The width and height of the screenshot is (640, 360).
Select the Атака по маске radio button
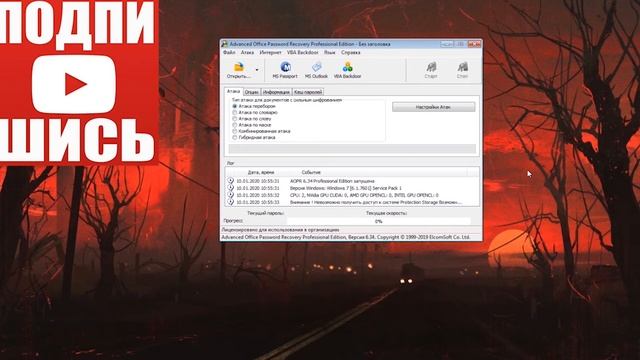point(235,125)
